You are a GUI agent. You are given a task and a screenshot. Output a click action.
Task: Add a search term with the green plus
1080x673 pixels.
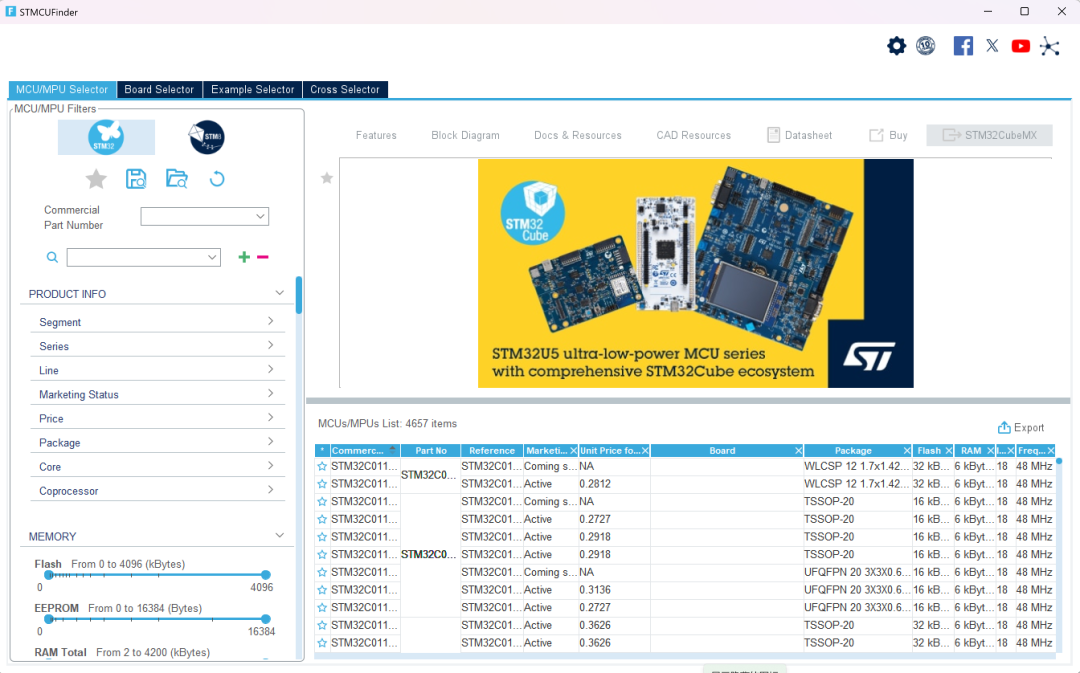coord(244,257)
